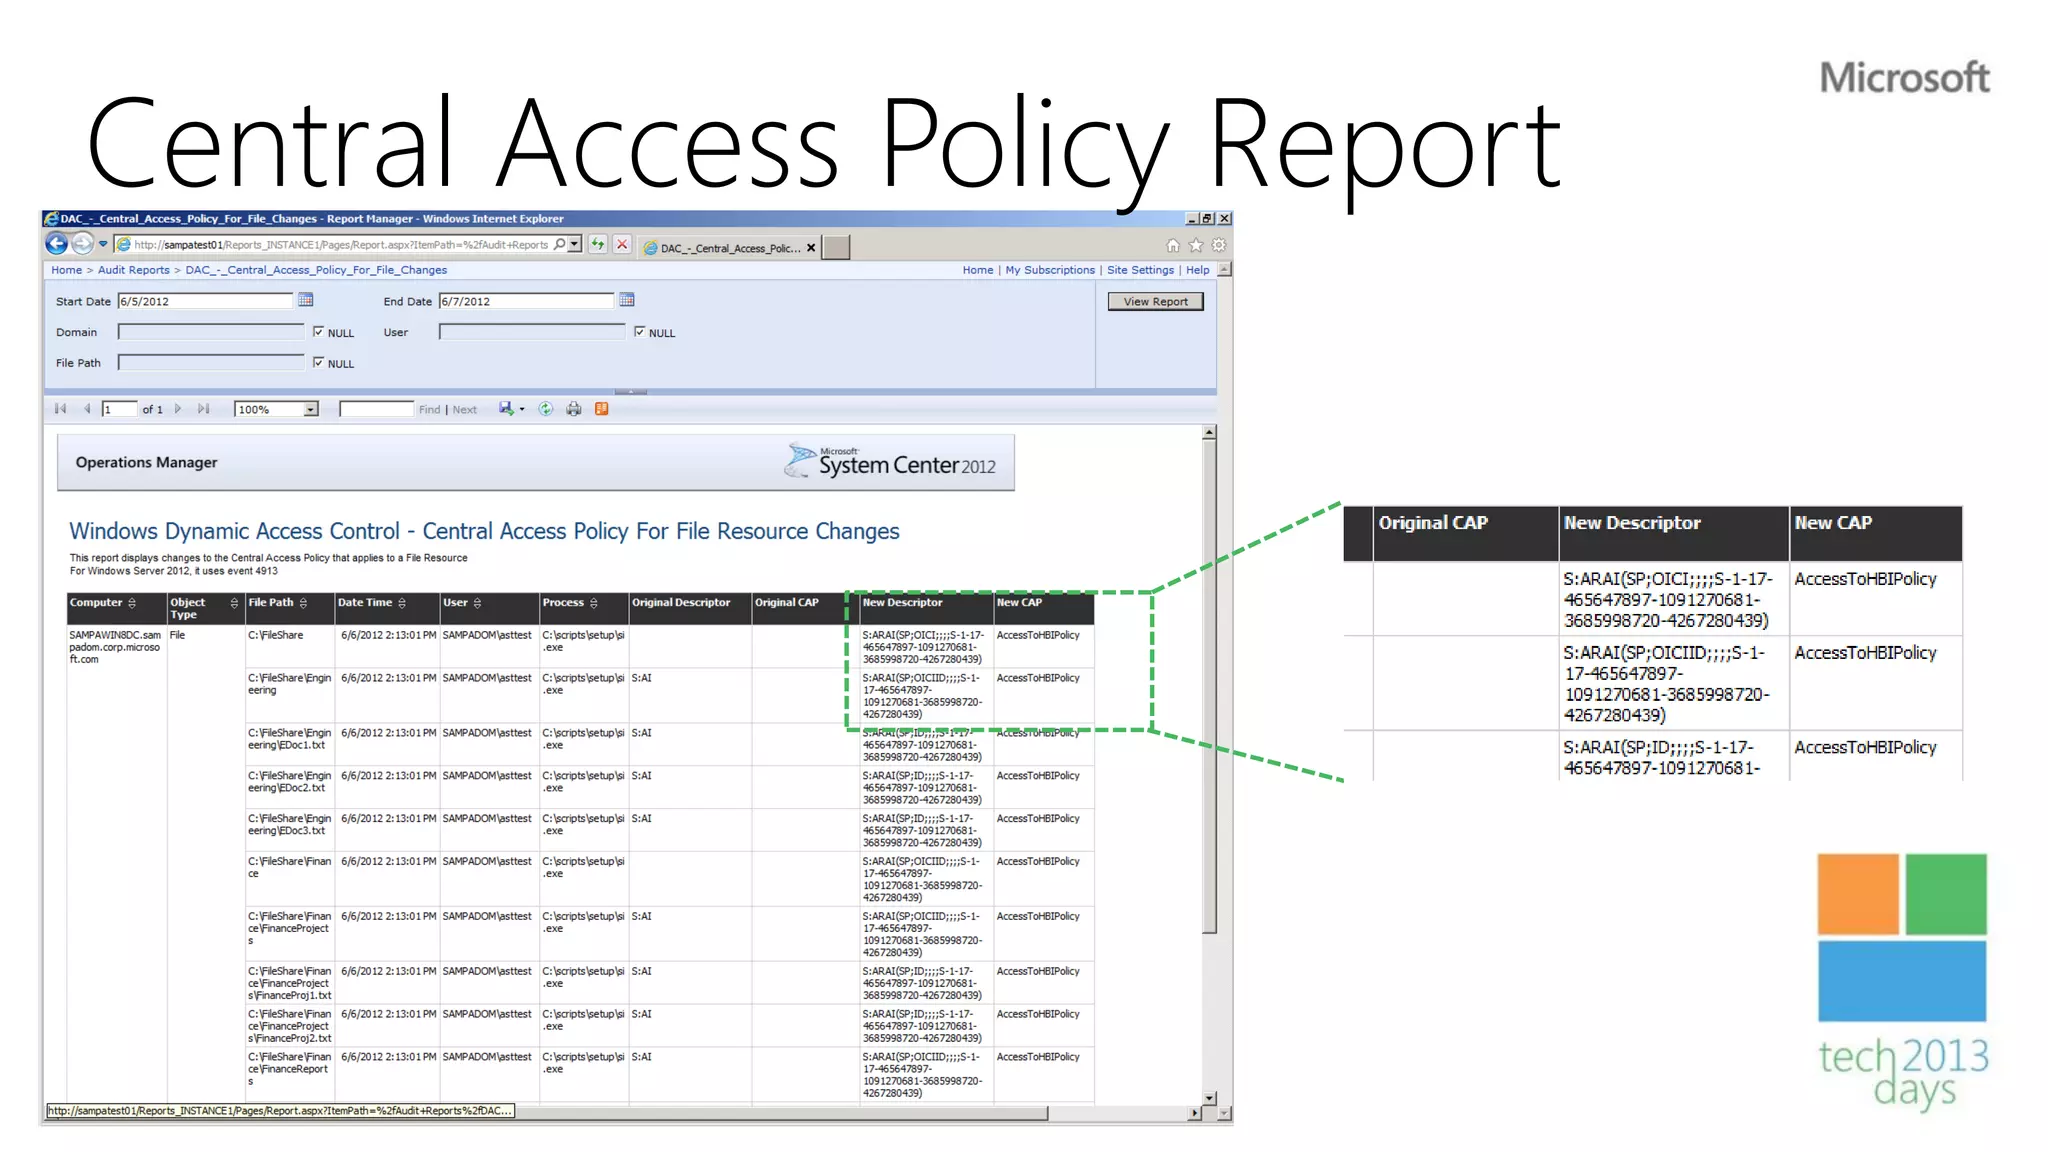
Task: Toggle the Domain NULL checkbox
Action: click(x=318, y=332)
